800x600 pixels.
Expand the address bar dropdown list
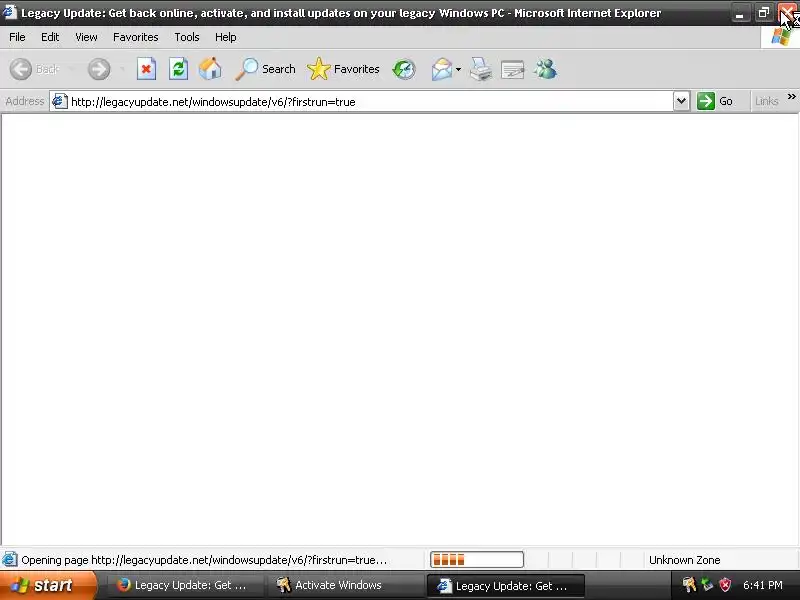click(x=682, y=101)
